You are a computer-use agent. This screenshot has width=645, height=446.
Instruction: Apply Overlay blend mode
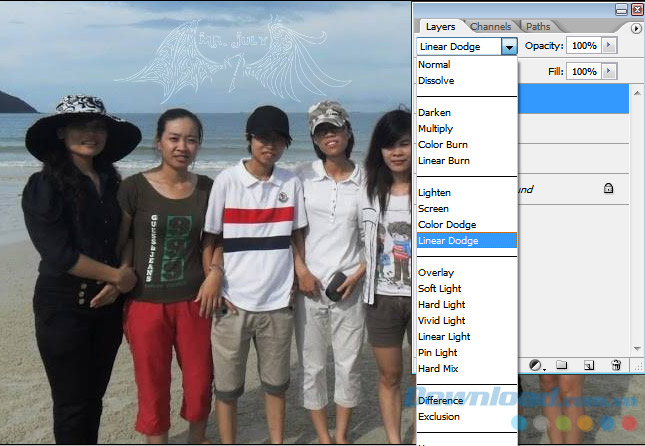(436, 273)
